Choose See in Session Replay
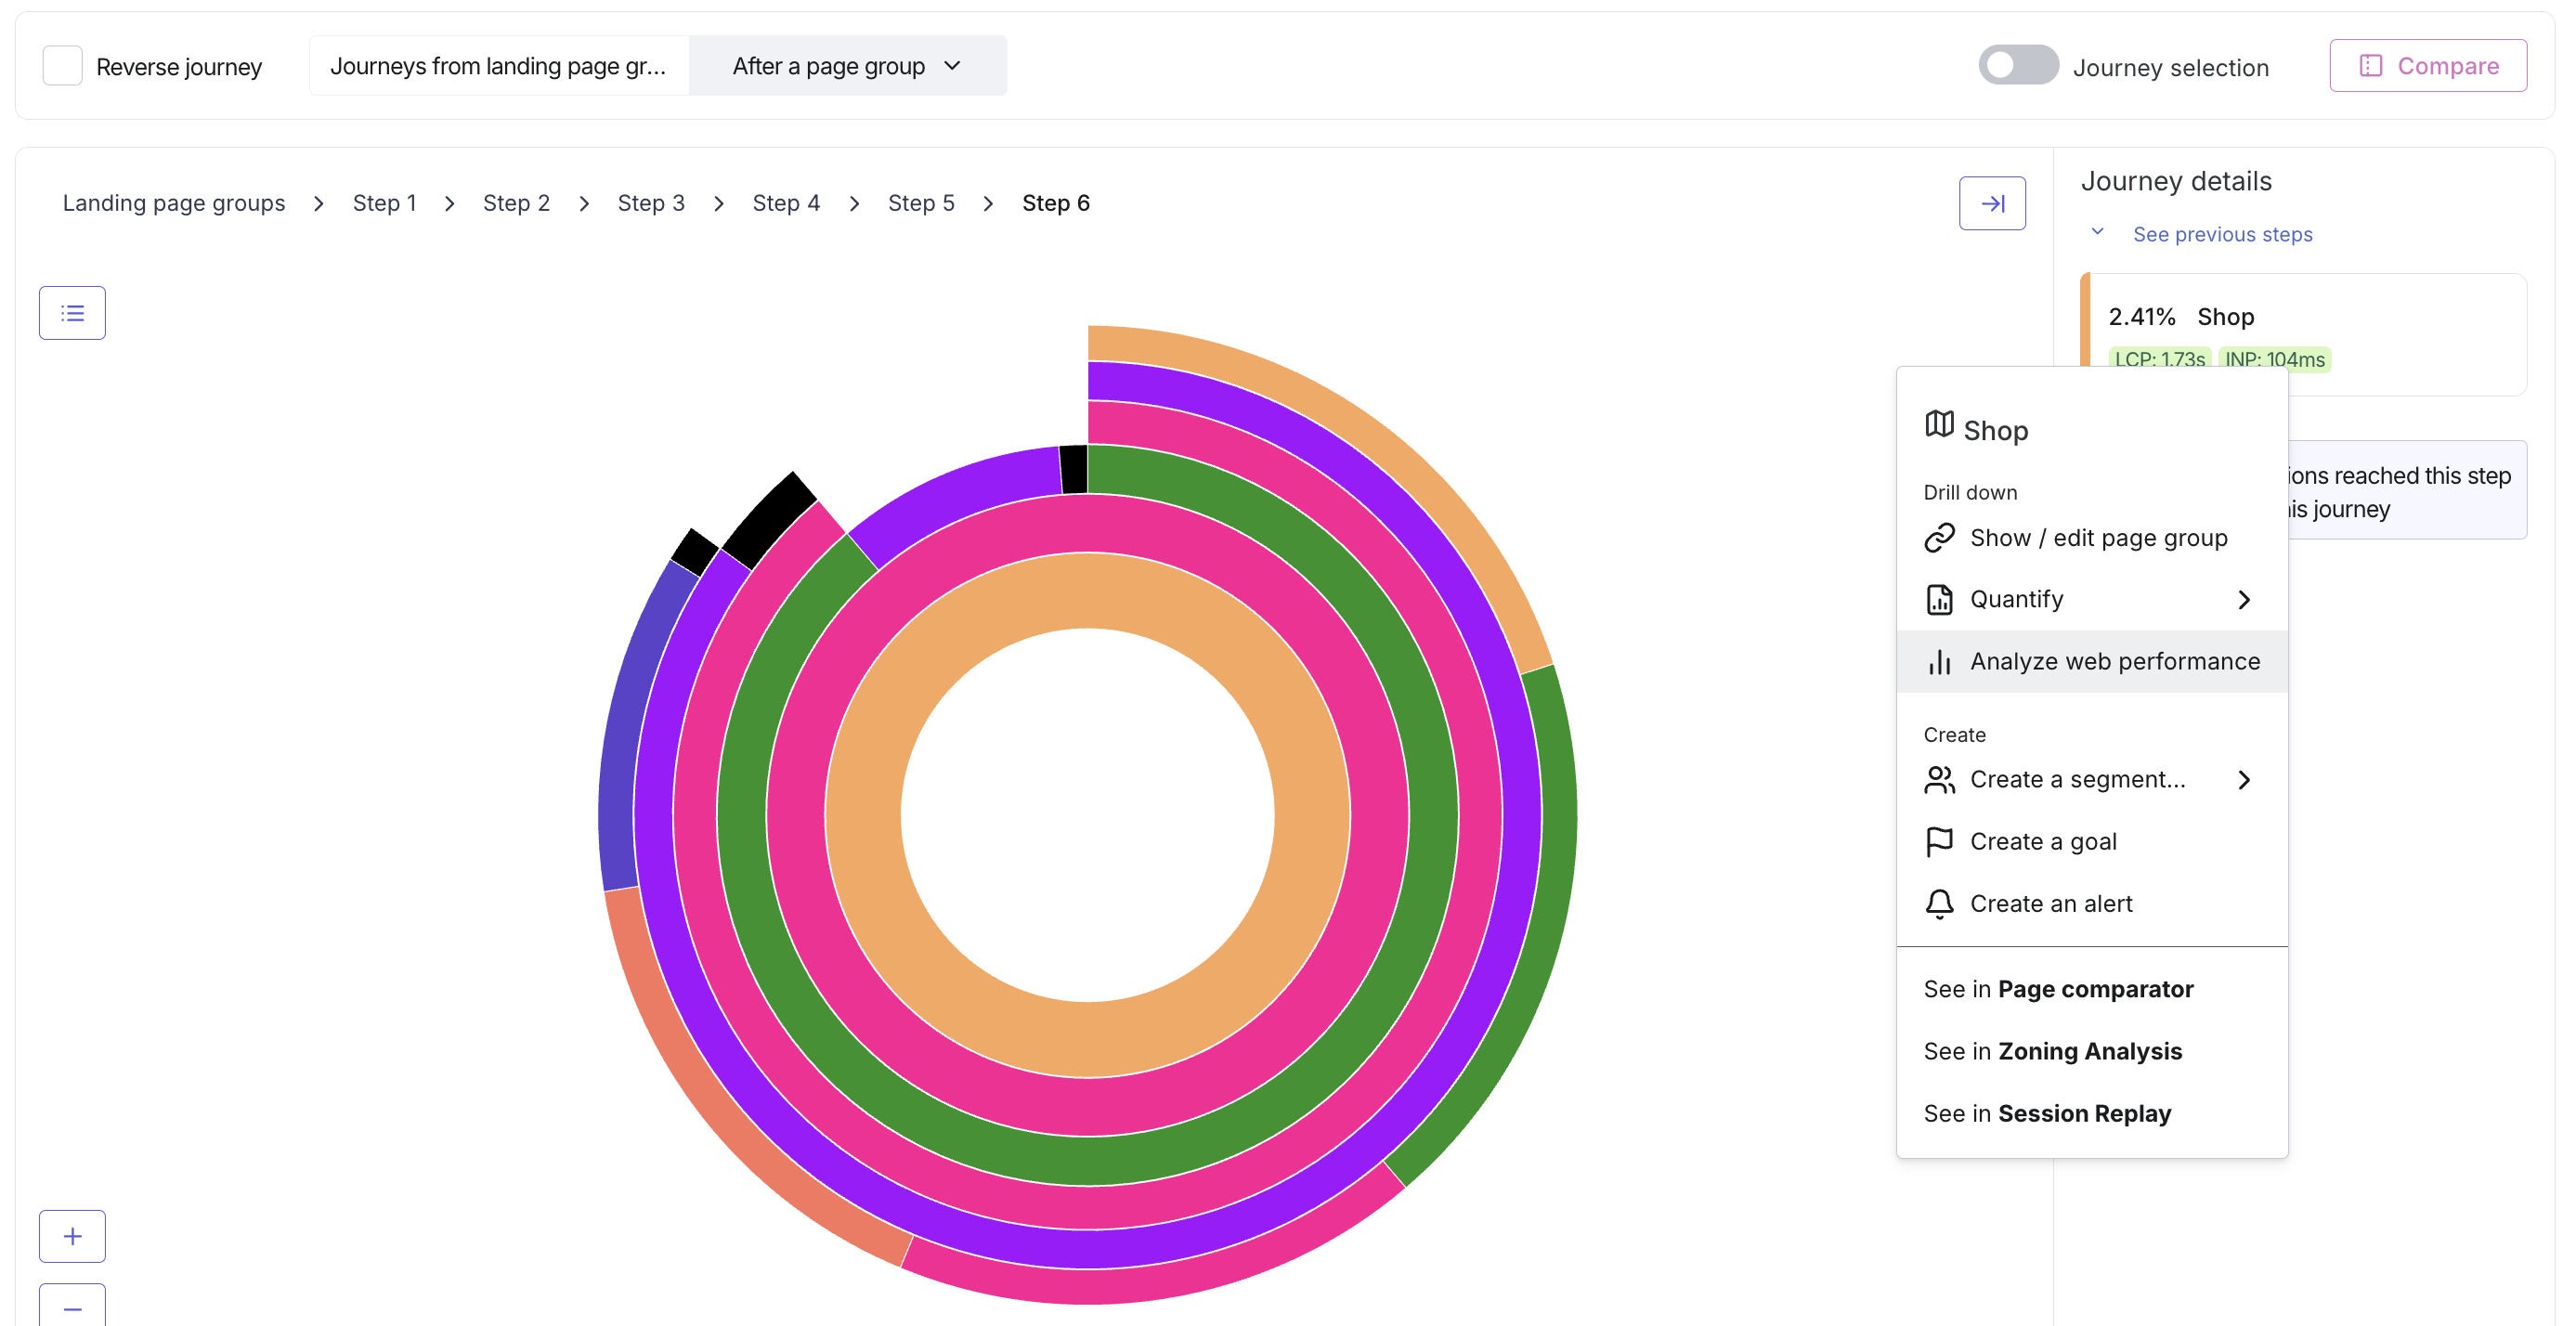 click(x=2047, y=1113)
